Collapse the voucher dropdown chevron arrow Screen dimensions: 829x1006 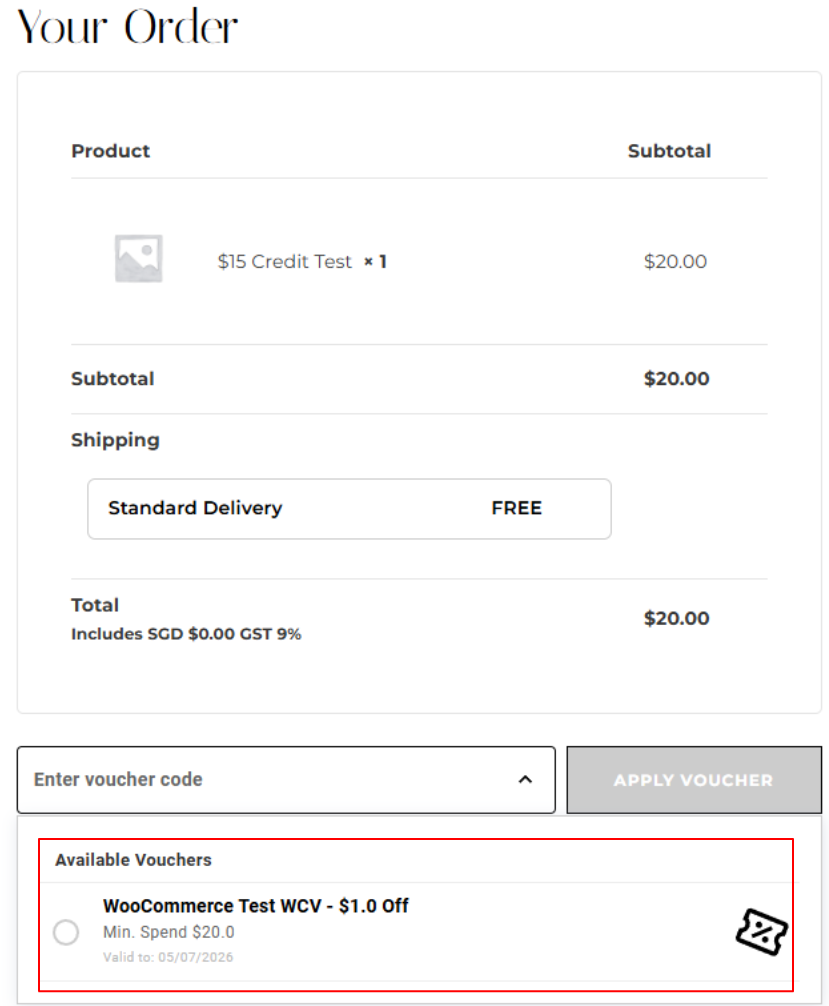525,780
